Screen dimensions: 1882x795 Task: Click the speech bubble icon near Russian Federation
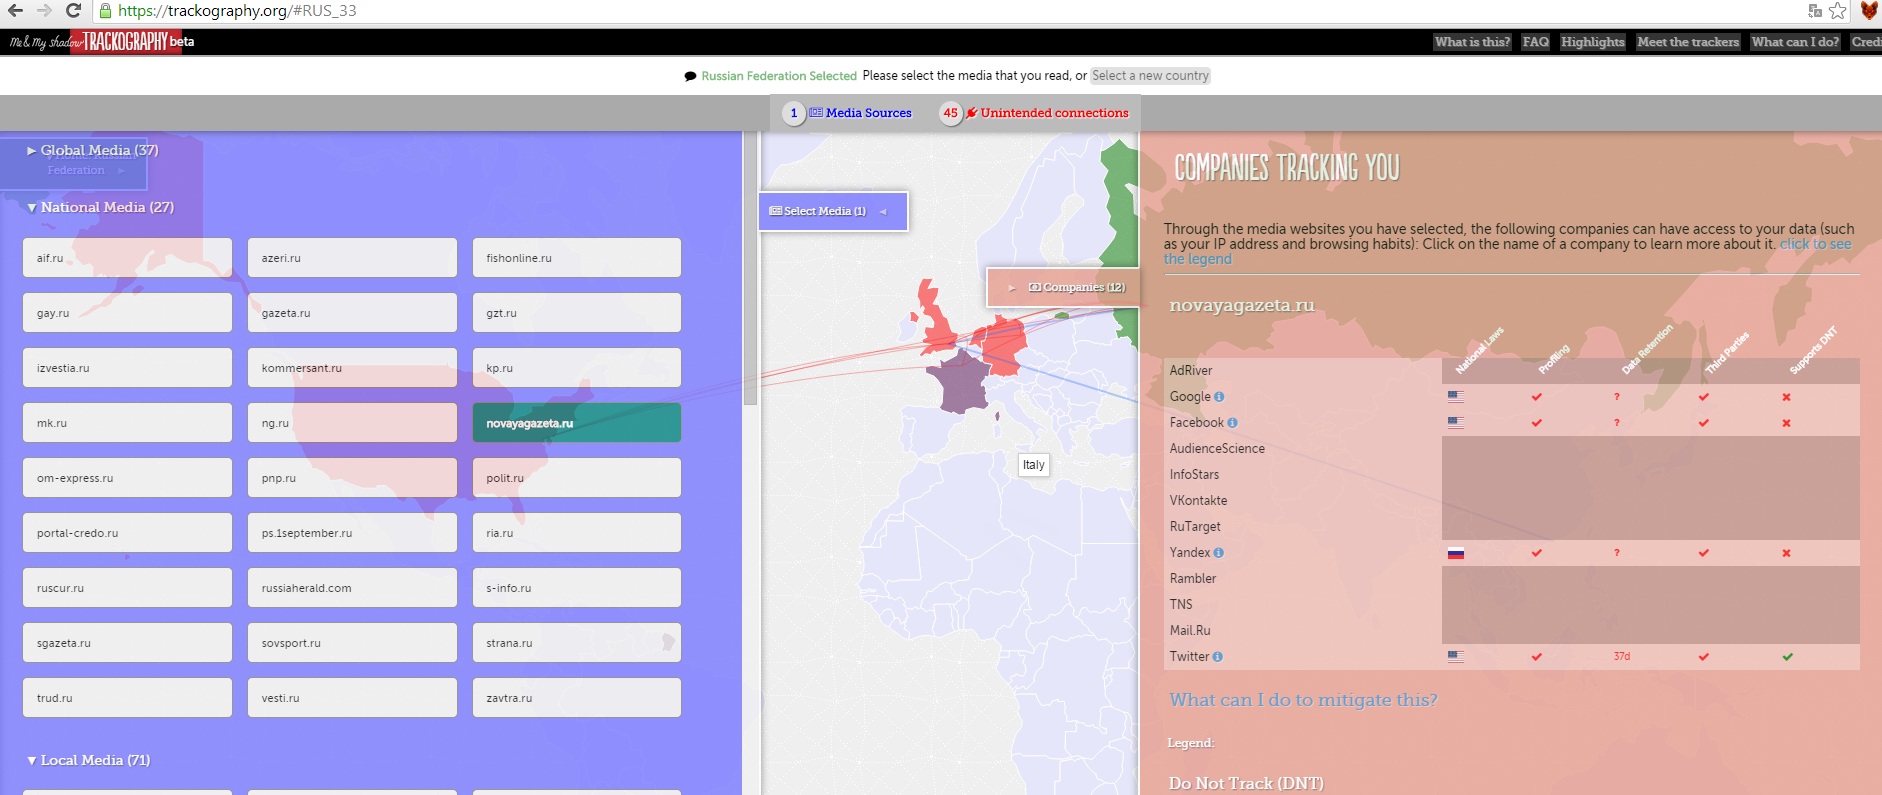[x=690, y=76]
